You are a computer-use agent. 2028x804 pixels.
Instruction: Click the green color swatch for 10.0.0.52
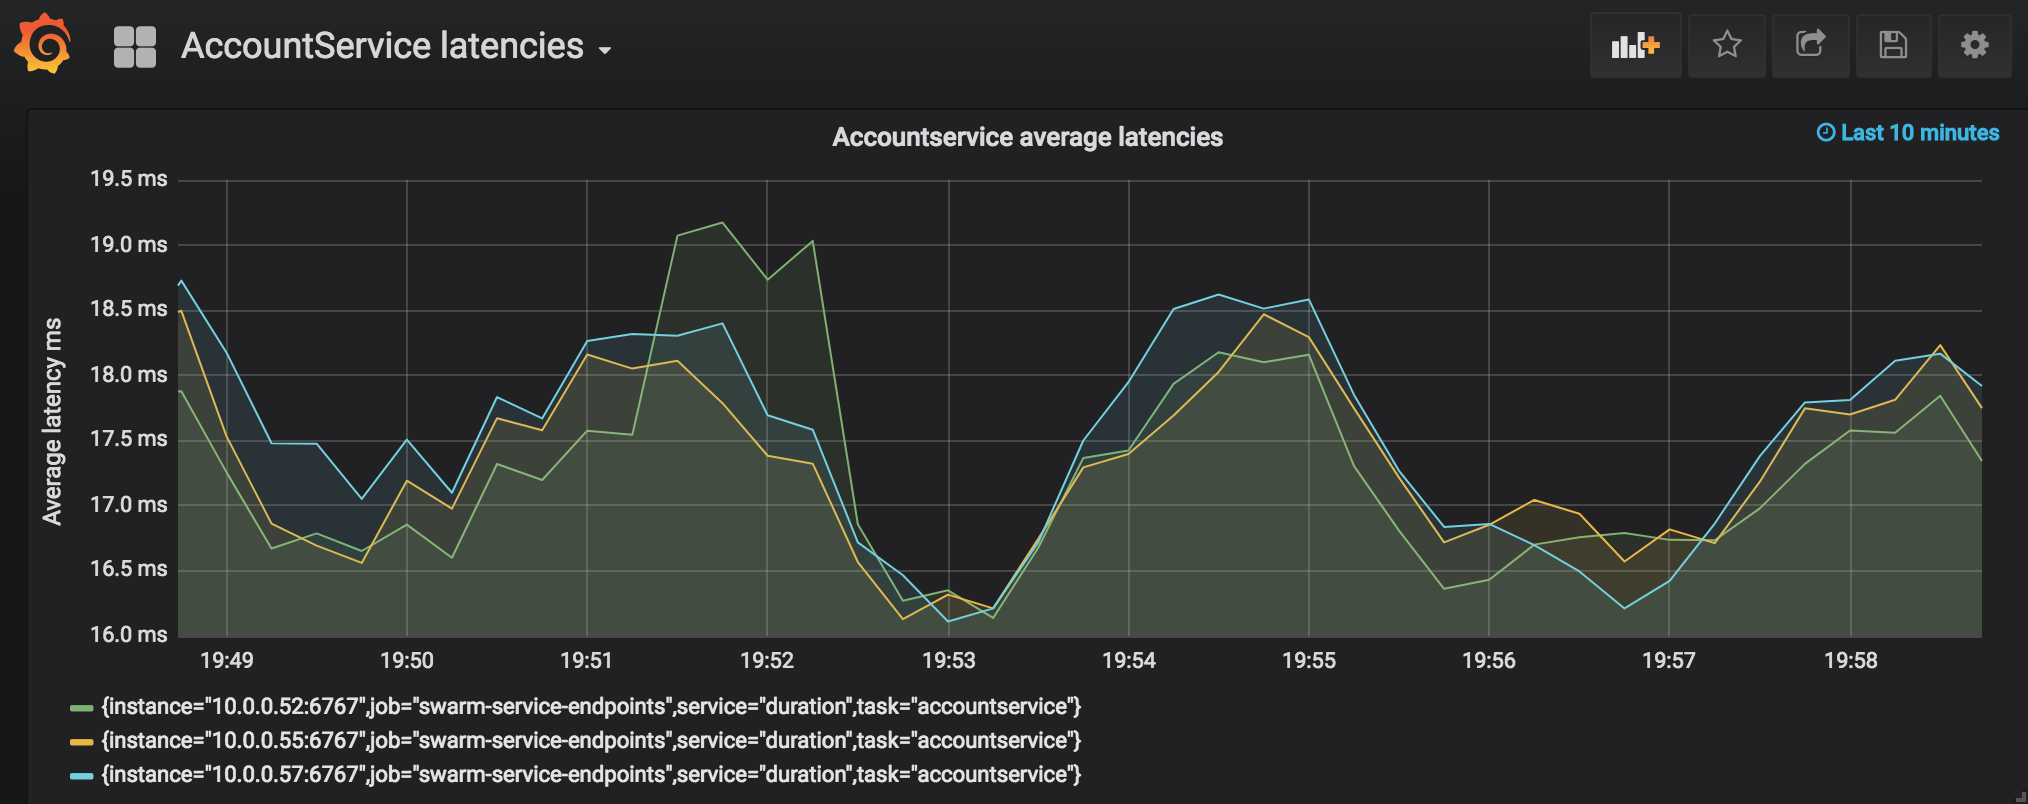[x=81, y=708]
